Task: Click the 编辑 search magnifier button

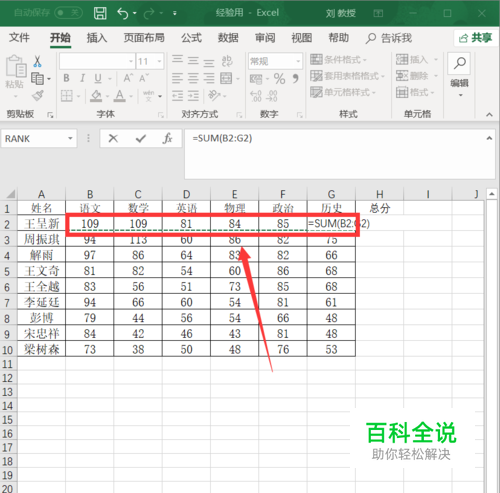Action: [x=460, y=63]
